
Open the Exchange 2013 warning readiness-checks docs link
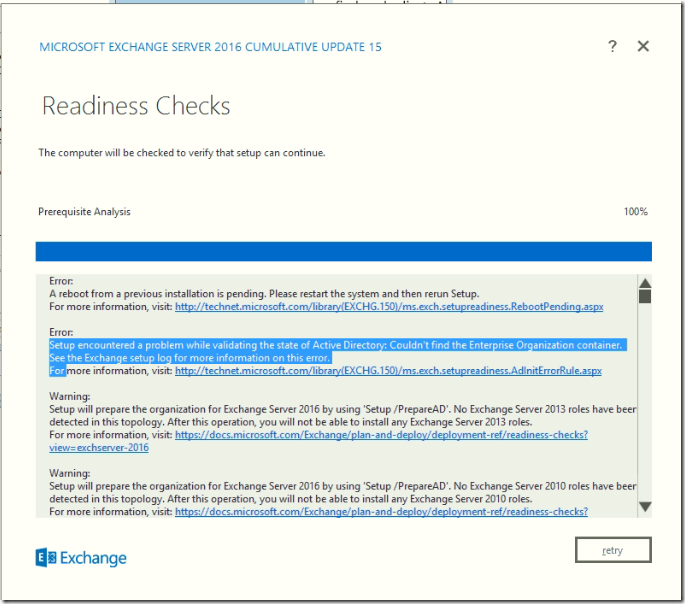click(x=381, y=435)
